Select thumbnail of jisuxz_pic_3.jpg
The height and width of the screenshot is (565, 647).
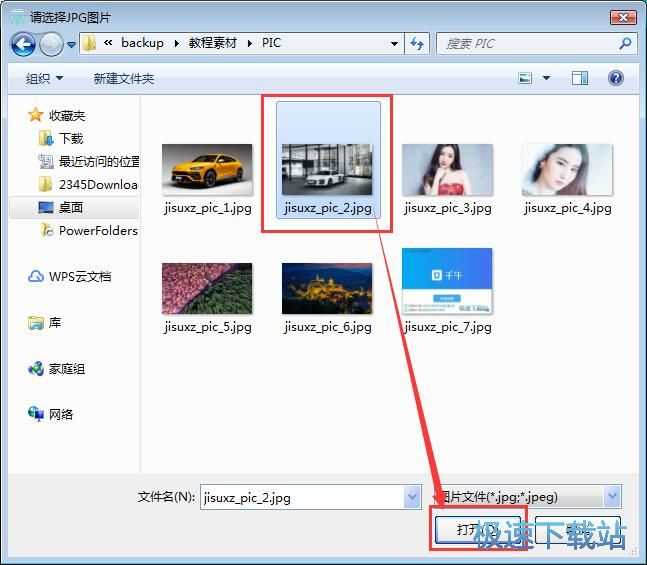pyautogui.click(x=447, y=170)
